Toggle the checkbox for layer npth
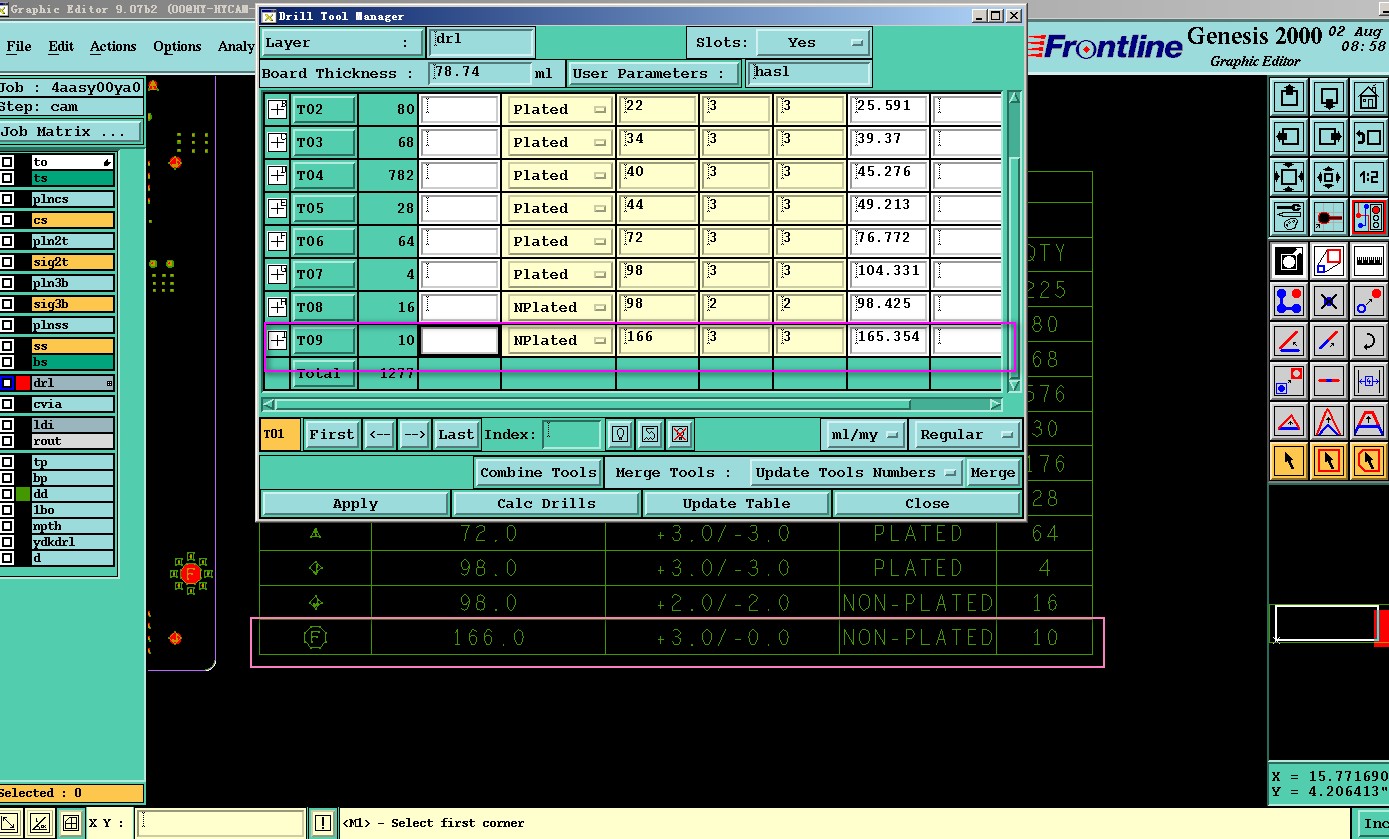Viewport: 1389px width, 839px height. pos(7,526)
